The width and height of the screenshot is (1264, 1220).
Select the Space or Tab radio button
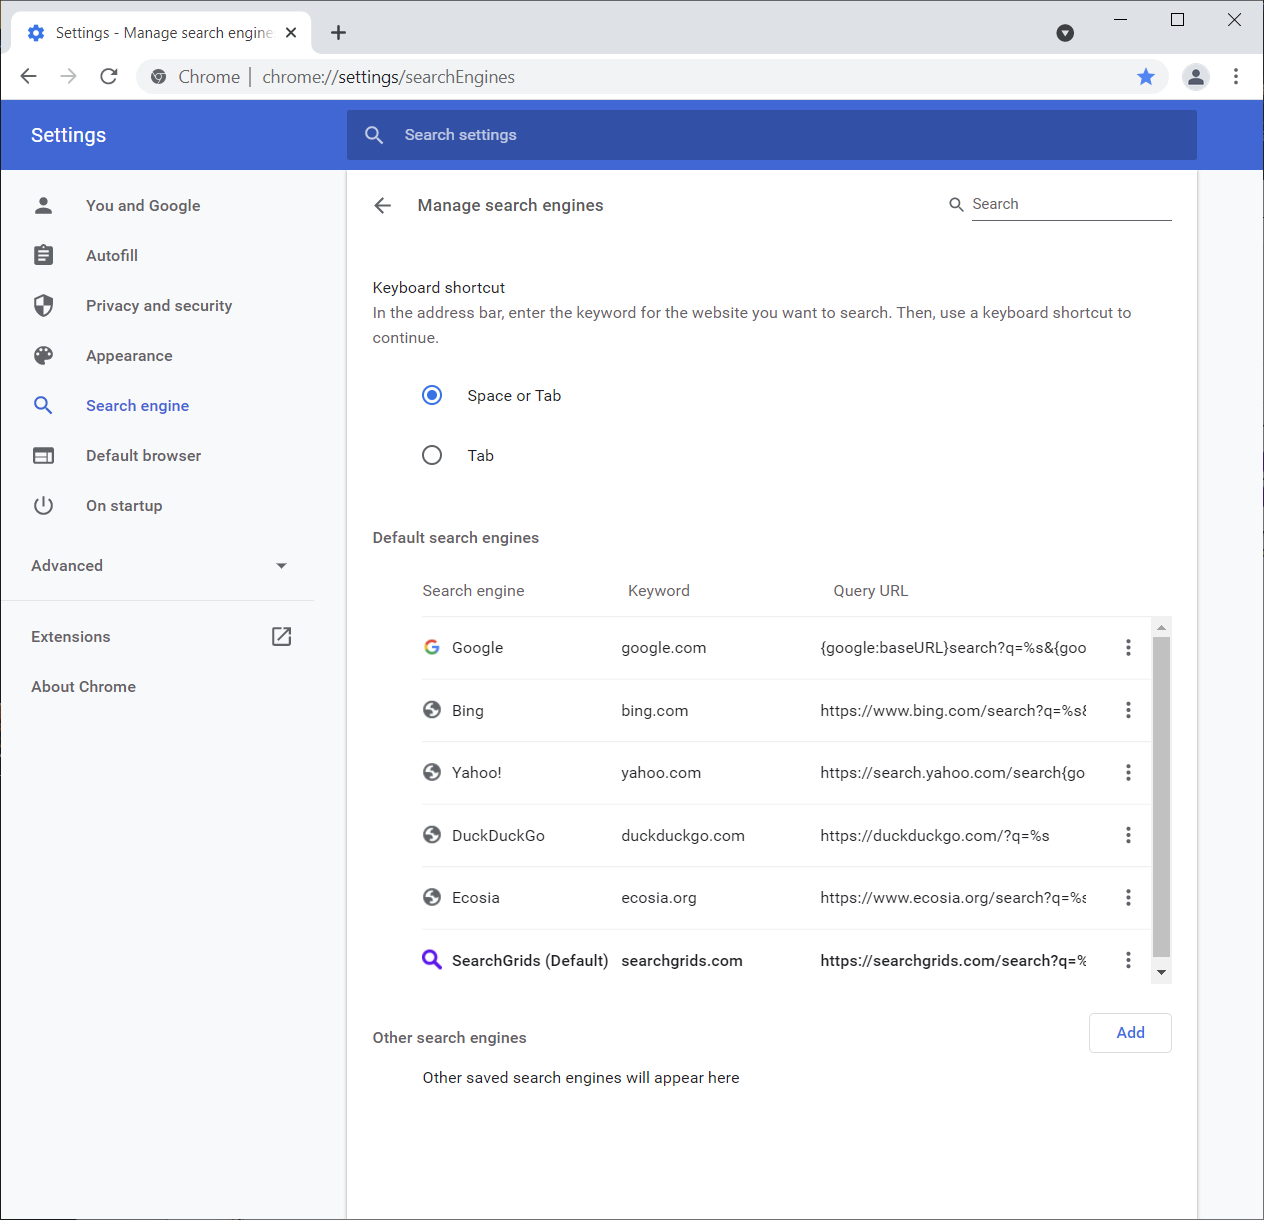pyautogui.click(x=432, y=395)
